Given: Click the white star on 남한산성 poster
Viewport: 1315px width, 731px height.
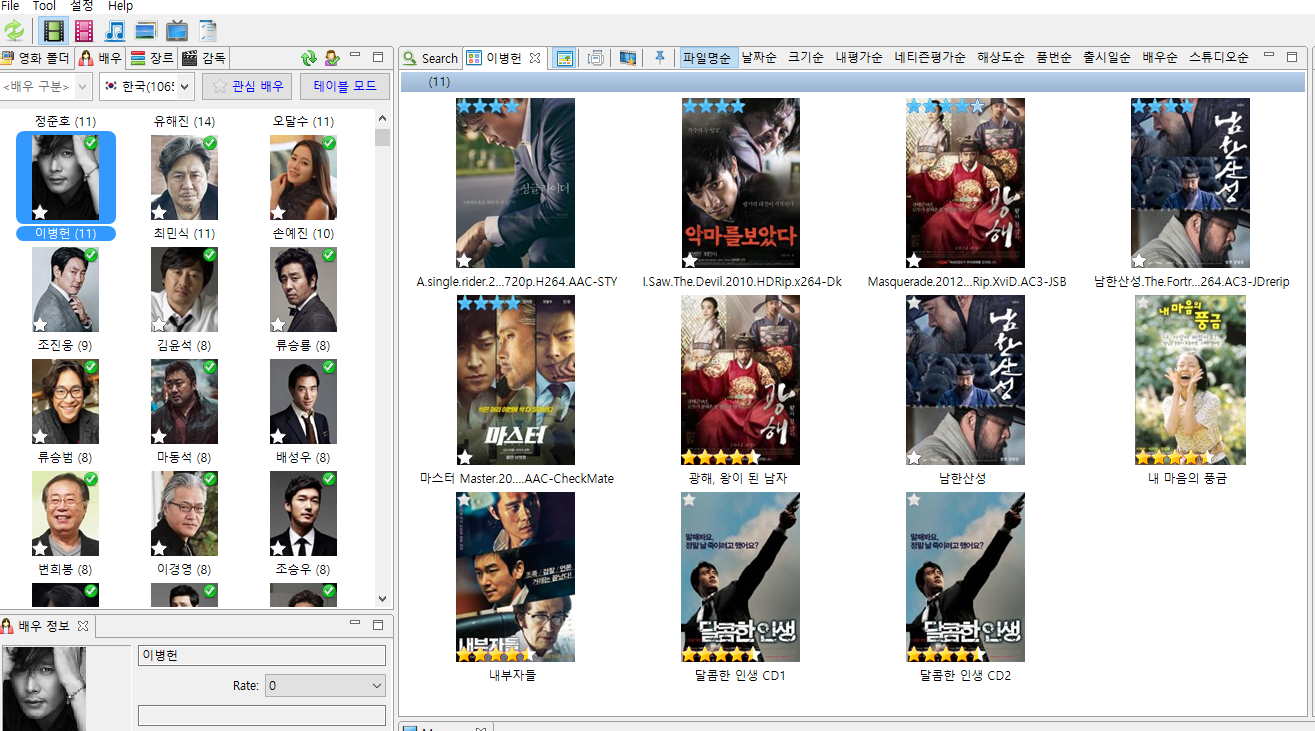Looking at the screenshot, I should point(914,457).
